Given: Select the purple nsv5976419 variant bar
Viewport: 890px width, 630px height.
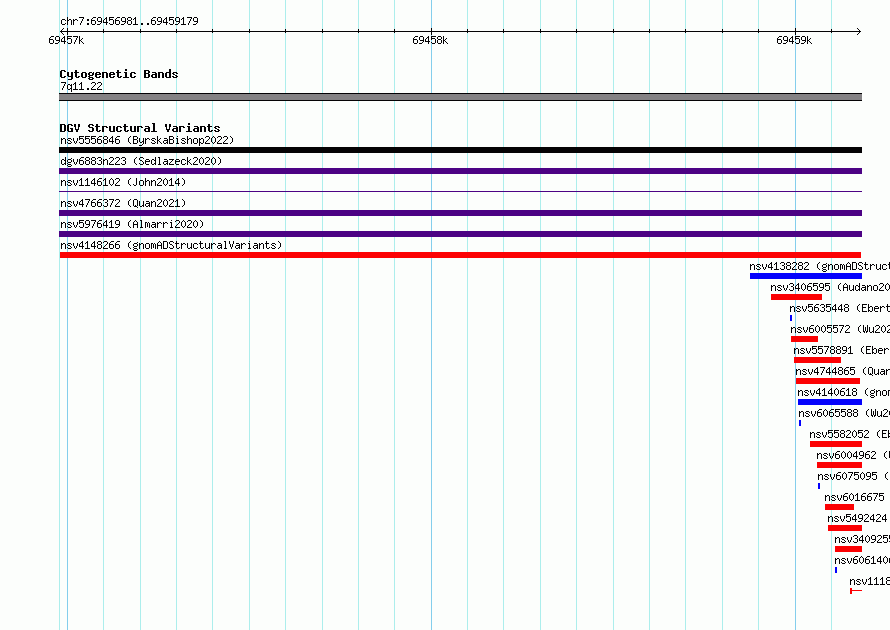Looking at the screenshot, I should pos(460,234).
